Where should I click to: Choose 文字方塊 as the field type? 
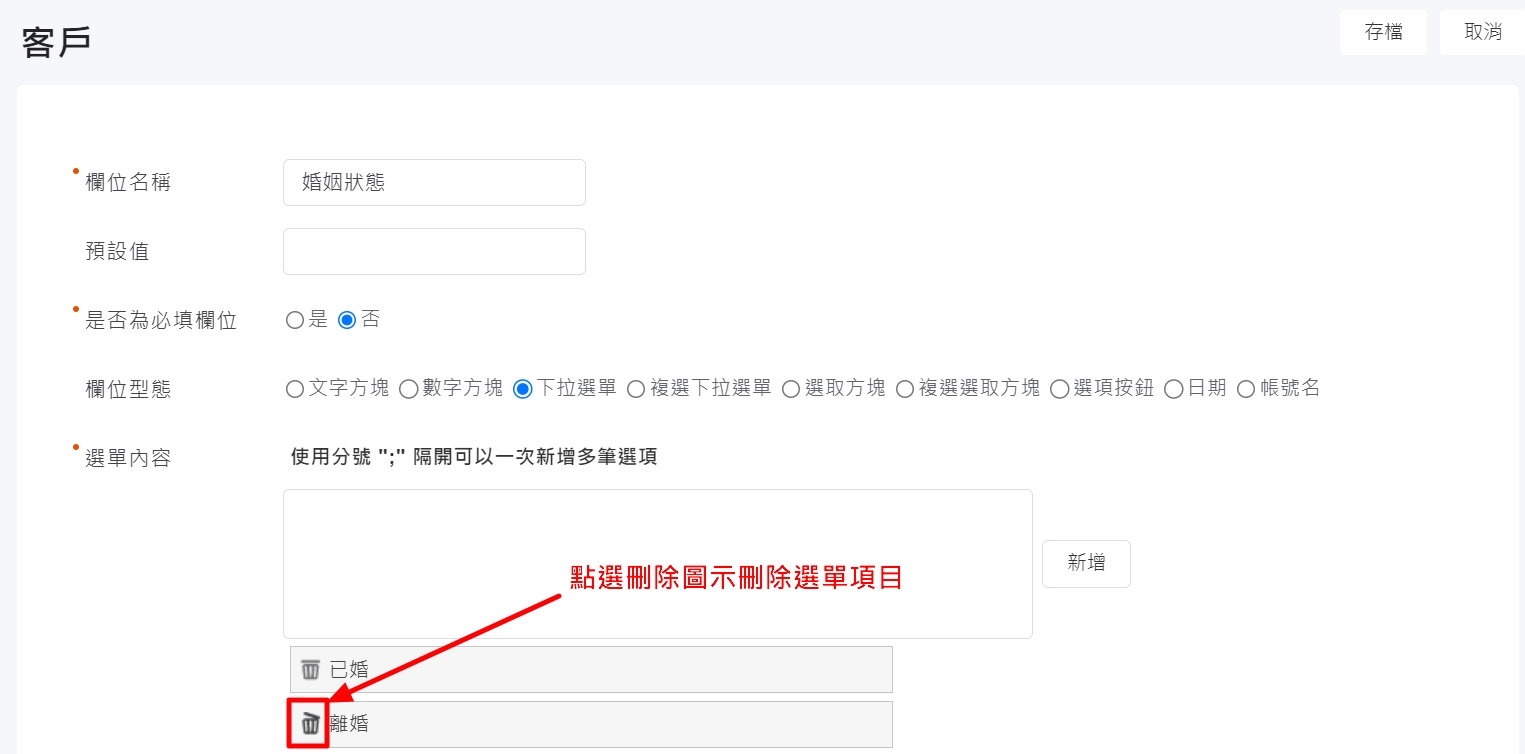point(295,389)
